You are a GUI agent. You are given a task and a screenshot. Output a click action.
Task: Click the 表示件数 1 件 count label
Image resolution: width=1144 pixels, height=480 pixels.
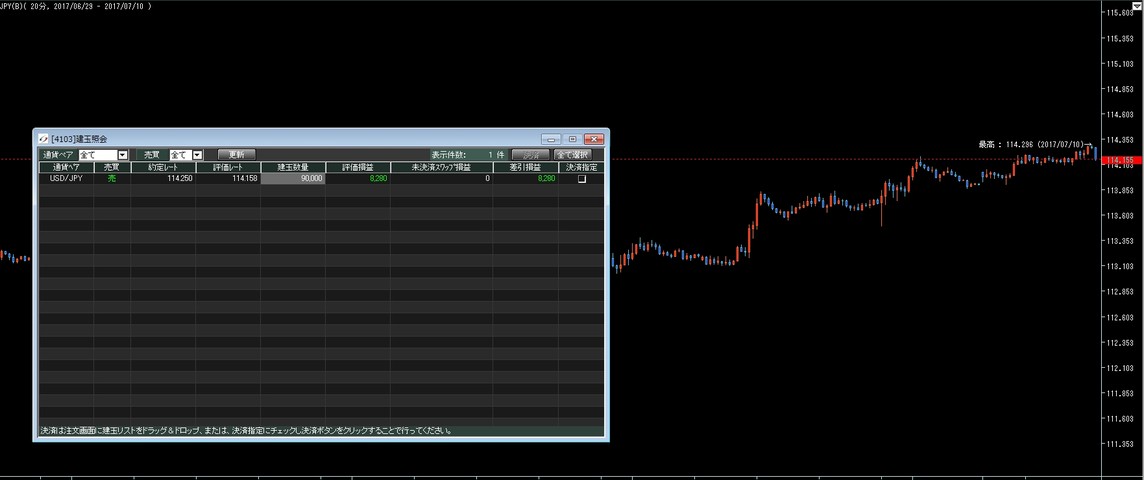coord(468,155)
